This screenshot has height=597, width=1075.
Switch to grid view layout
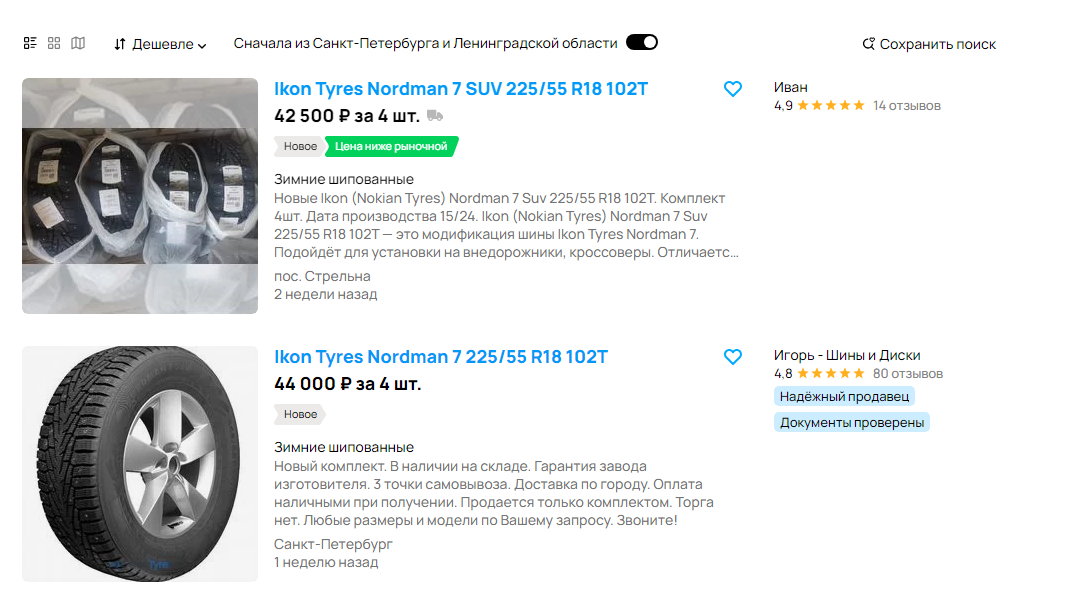click(54, 43)
